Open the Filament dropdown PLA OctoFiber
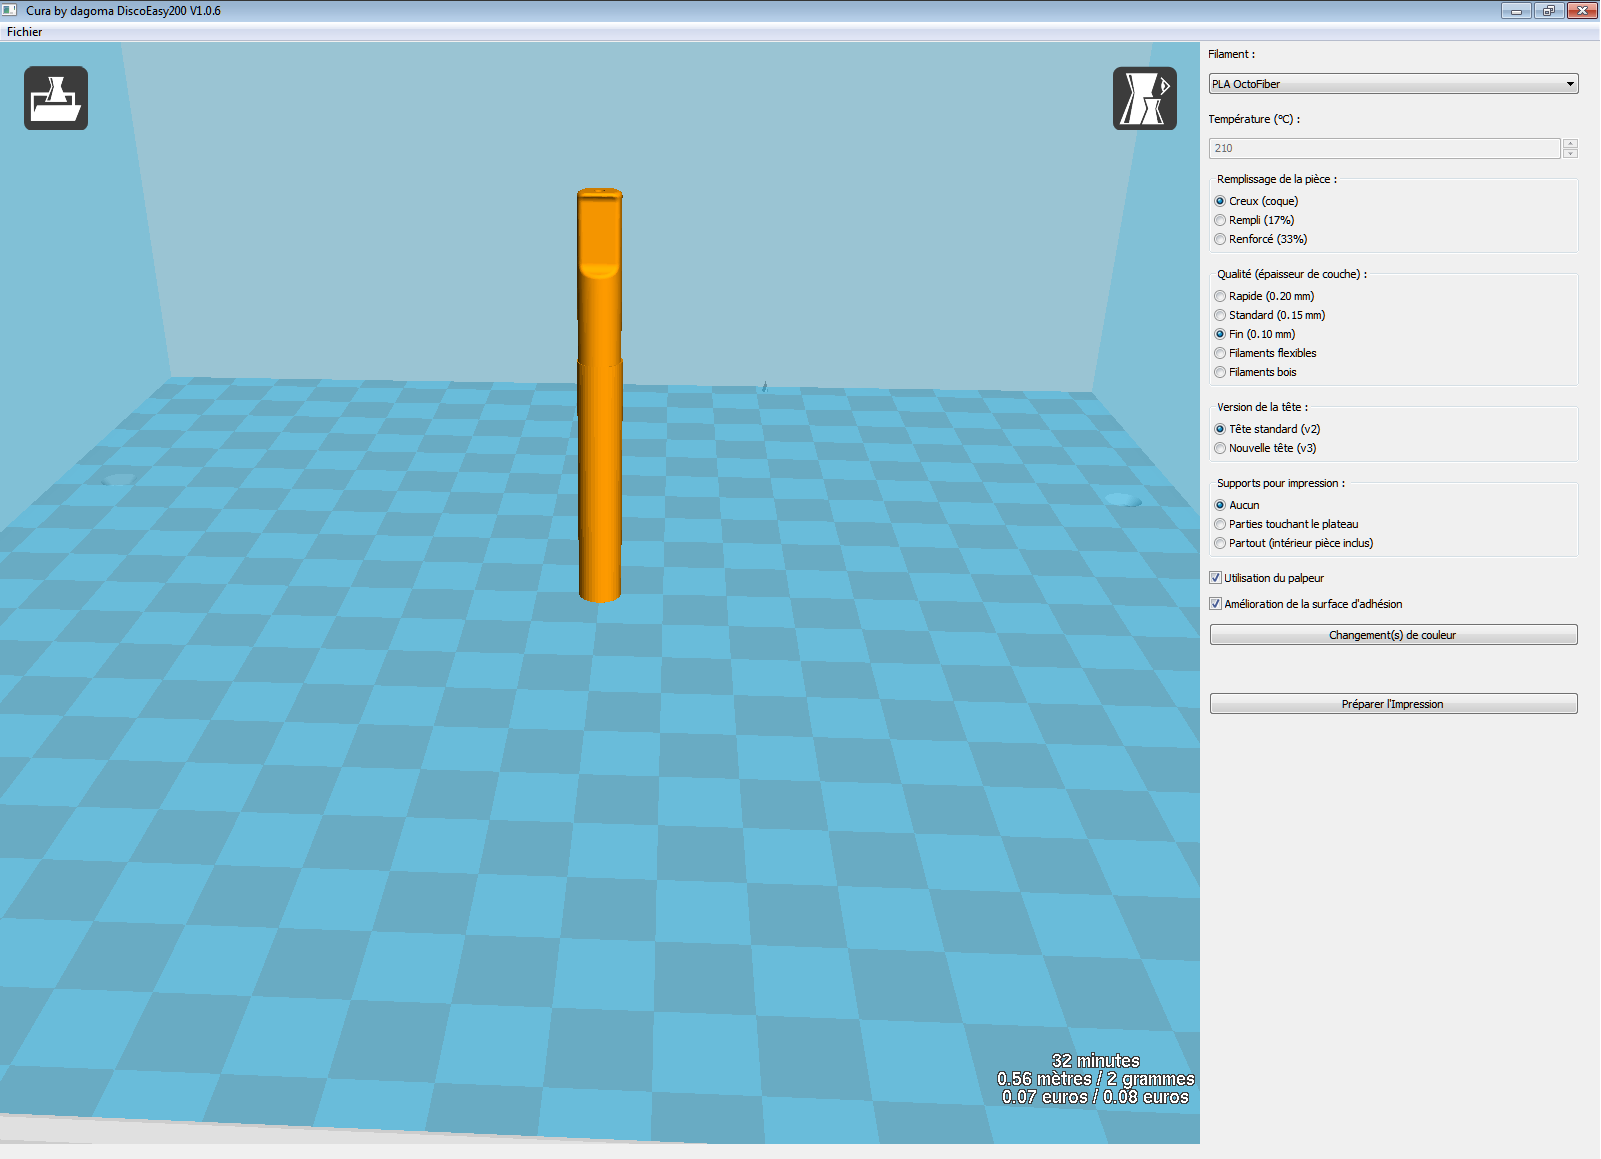1601x1159 pixels. click(x=1393, y=84)
